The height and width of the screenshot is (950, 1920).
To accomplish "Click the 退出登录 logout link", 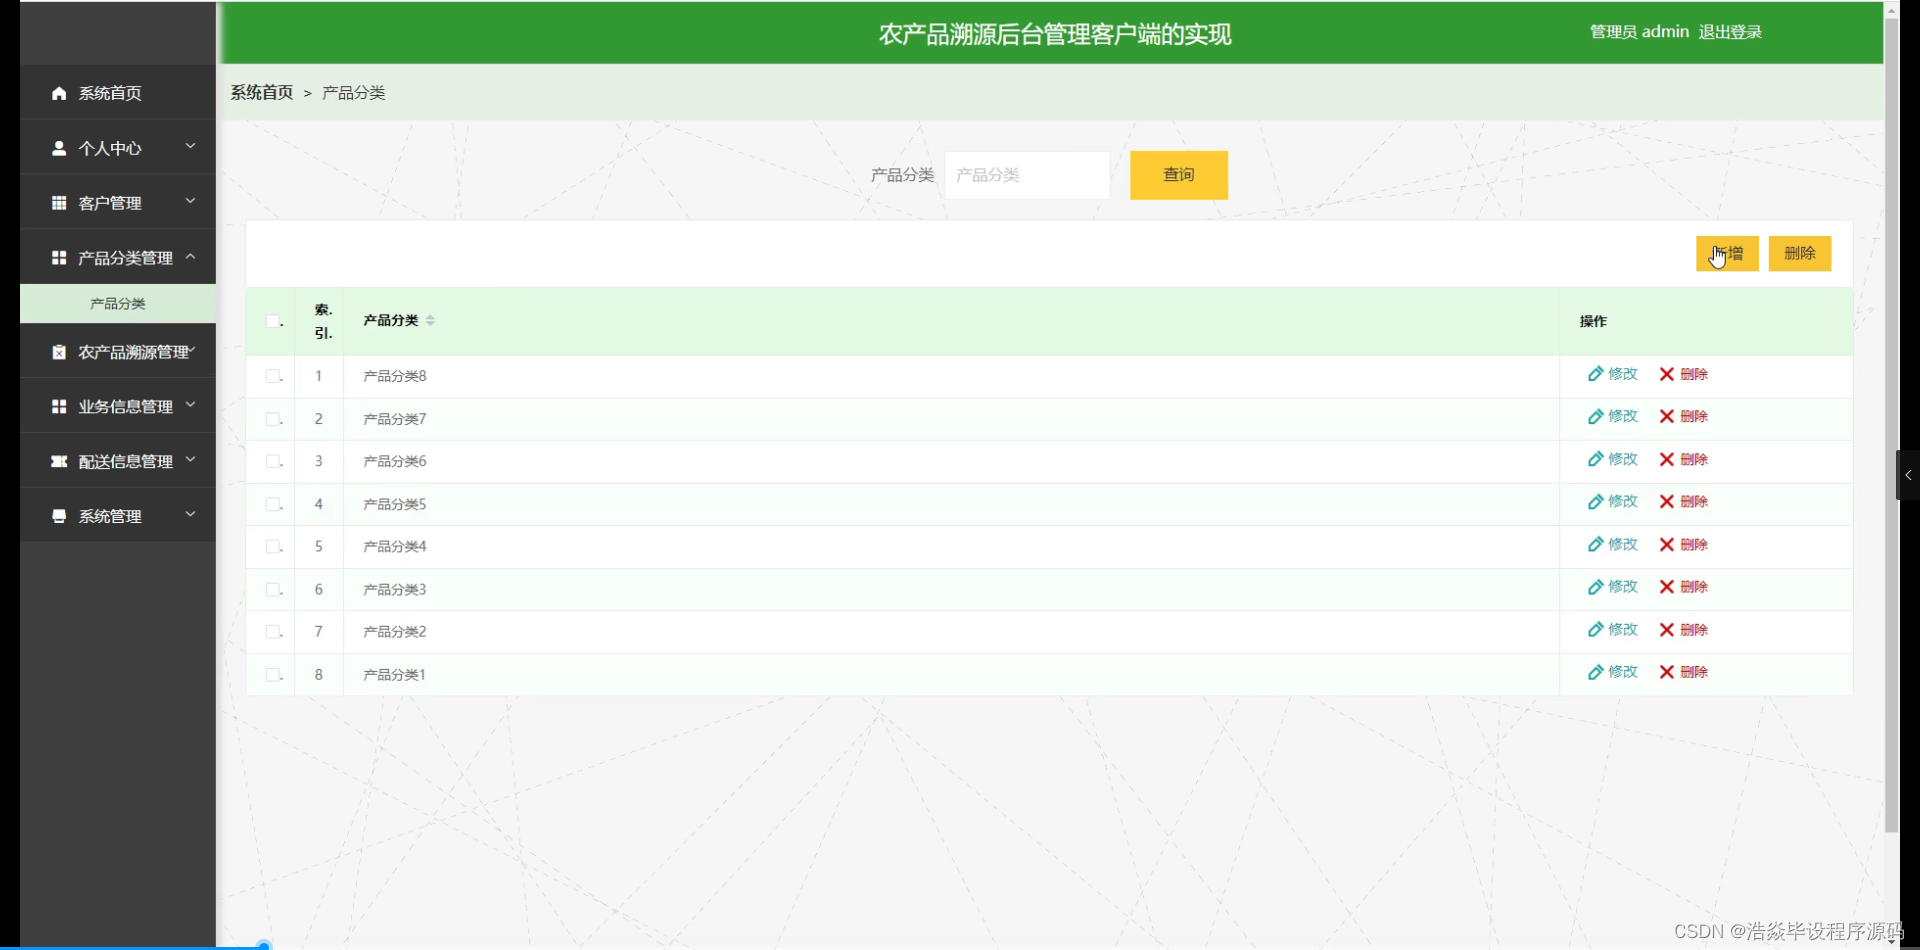I will pyautogui.click(x=1730, y=31).
